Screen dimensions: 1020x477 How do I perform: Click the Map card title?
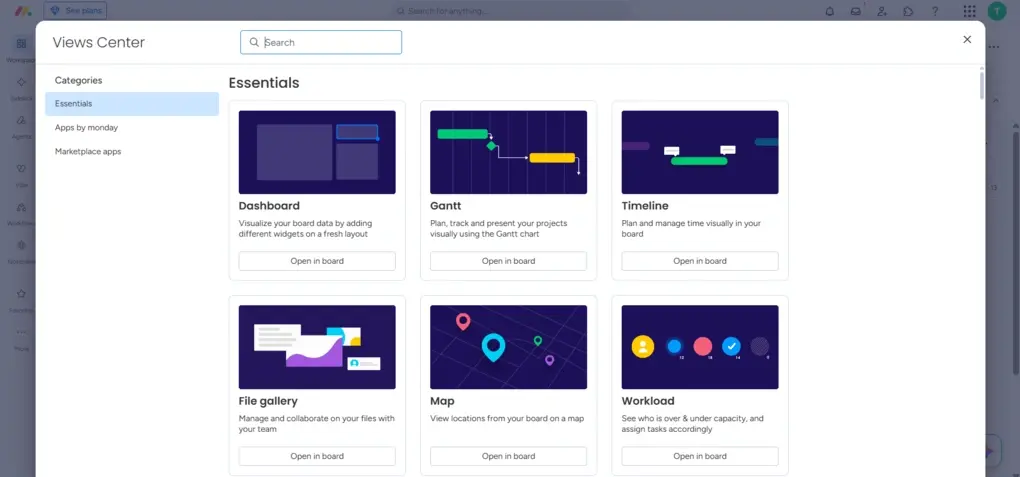click(442, 401)
